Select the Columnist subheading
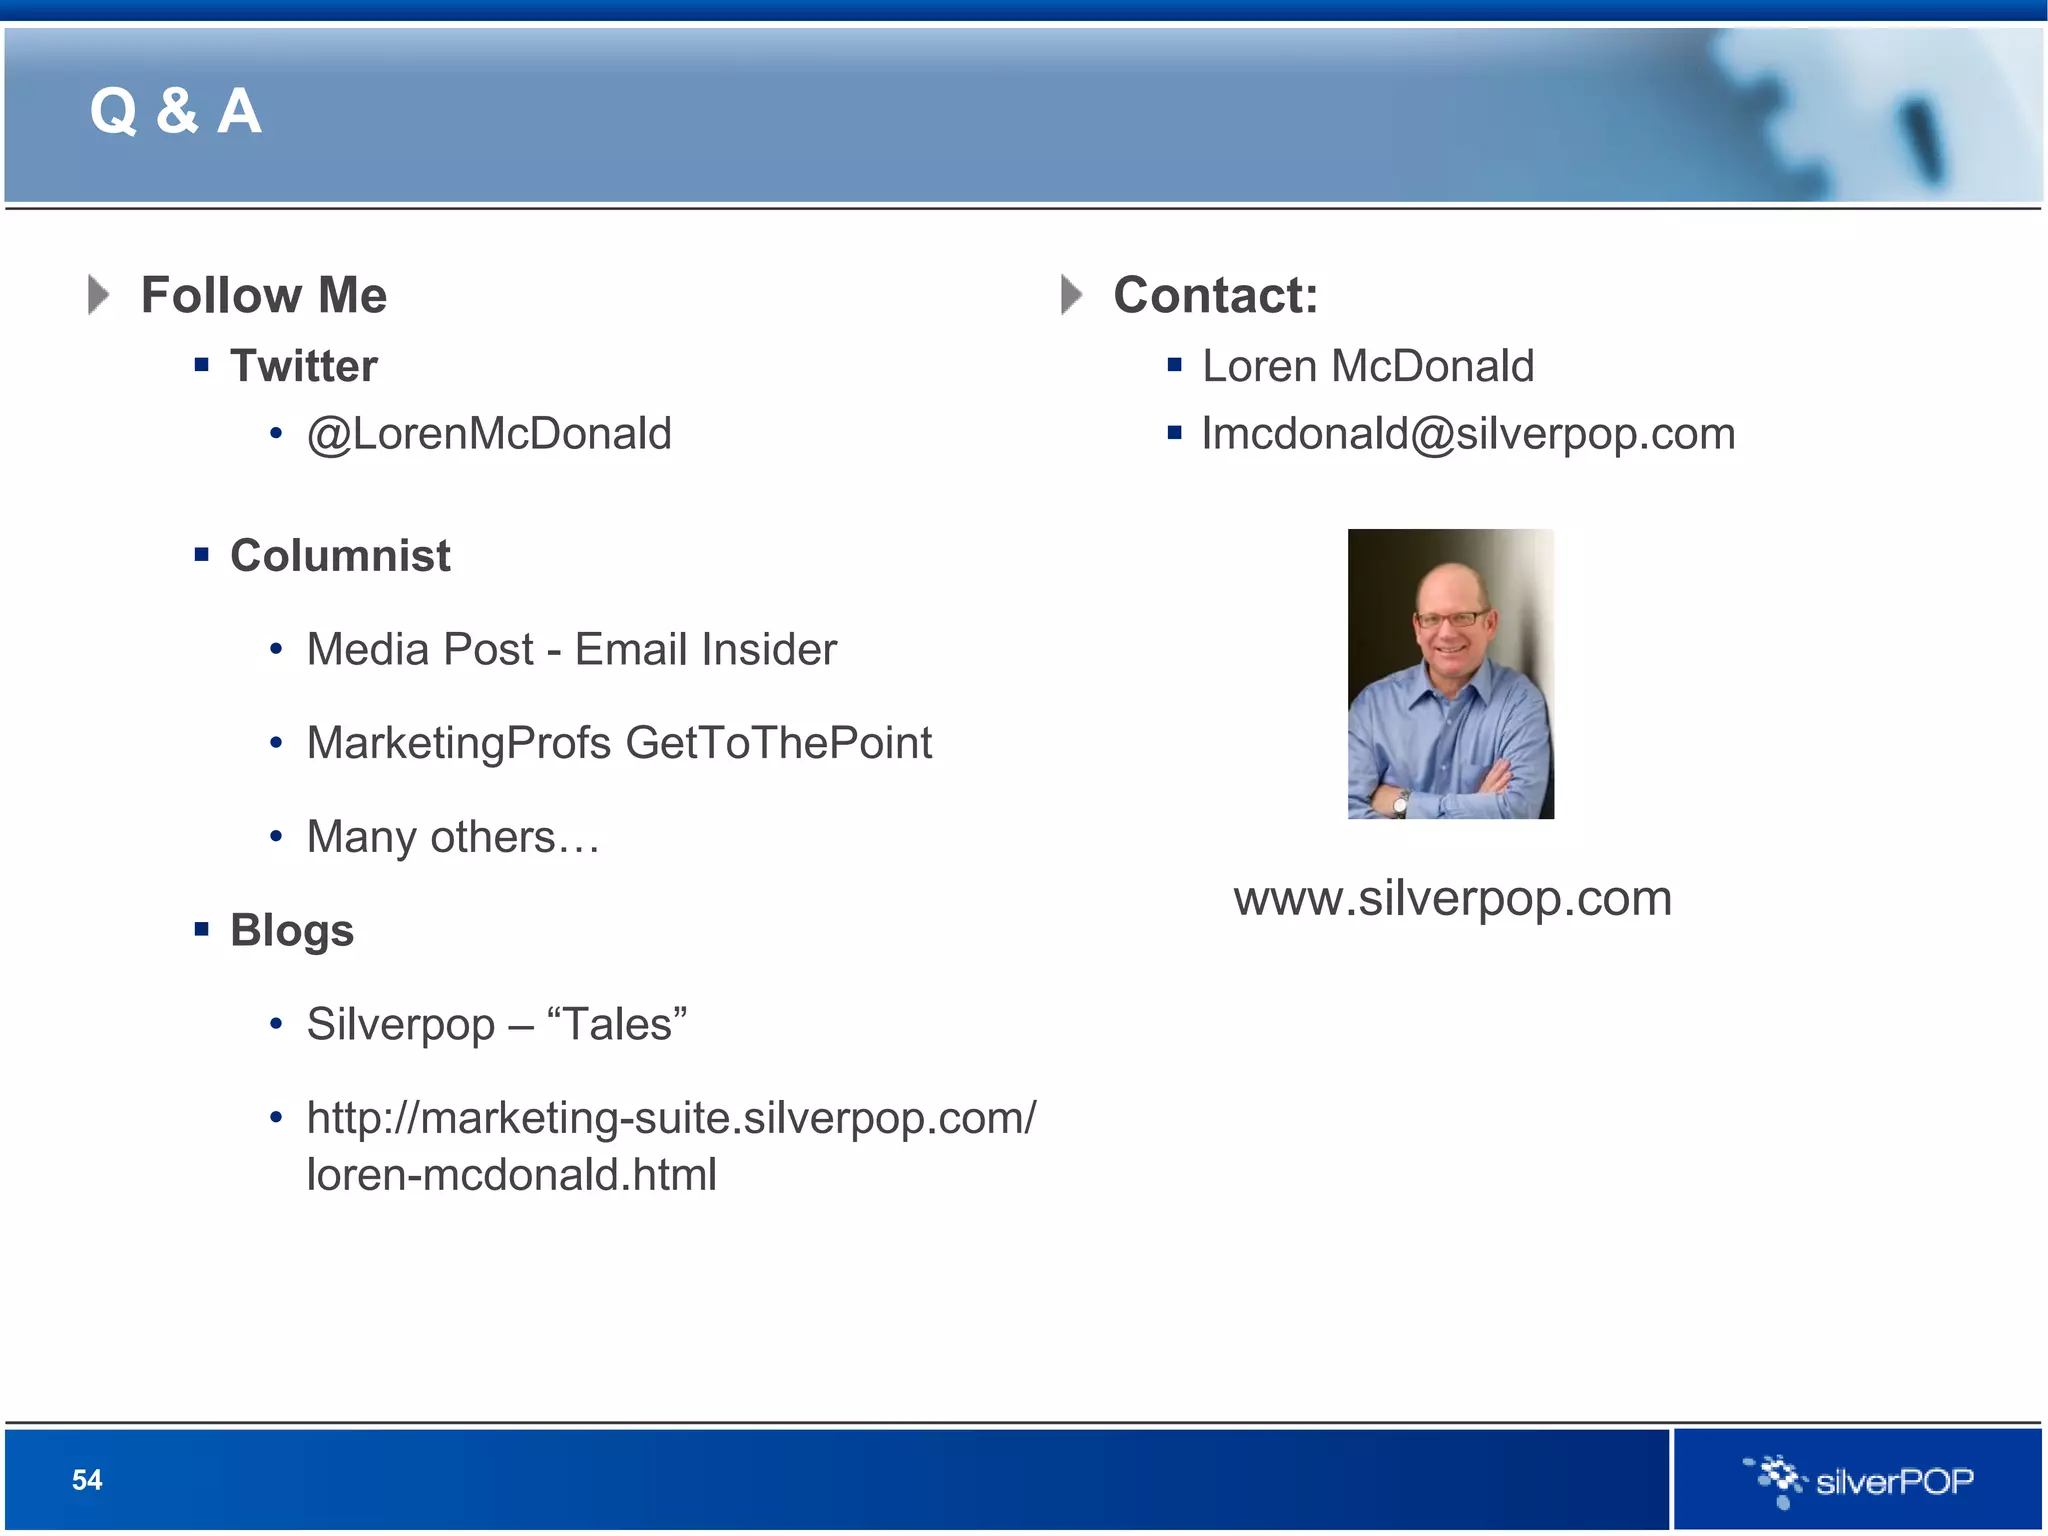Viewport: 2048px width, 1536px height. point(340,555)
